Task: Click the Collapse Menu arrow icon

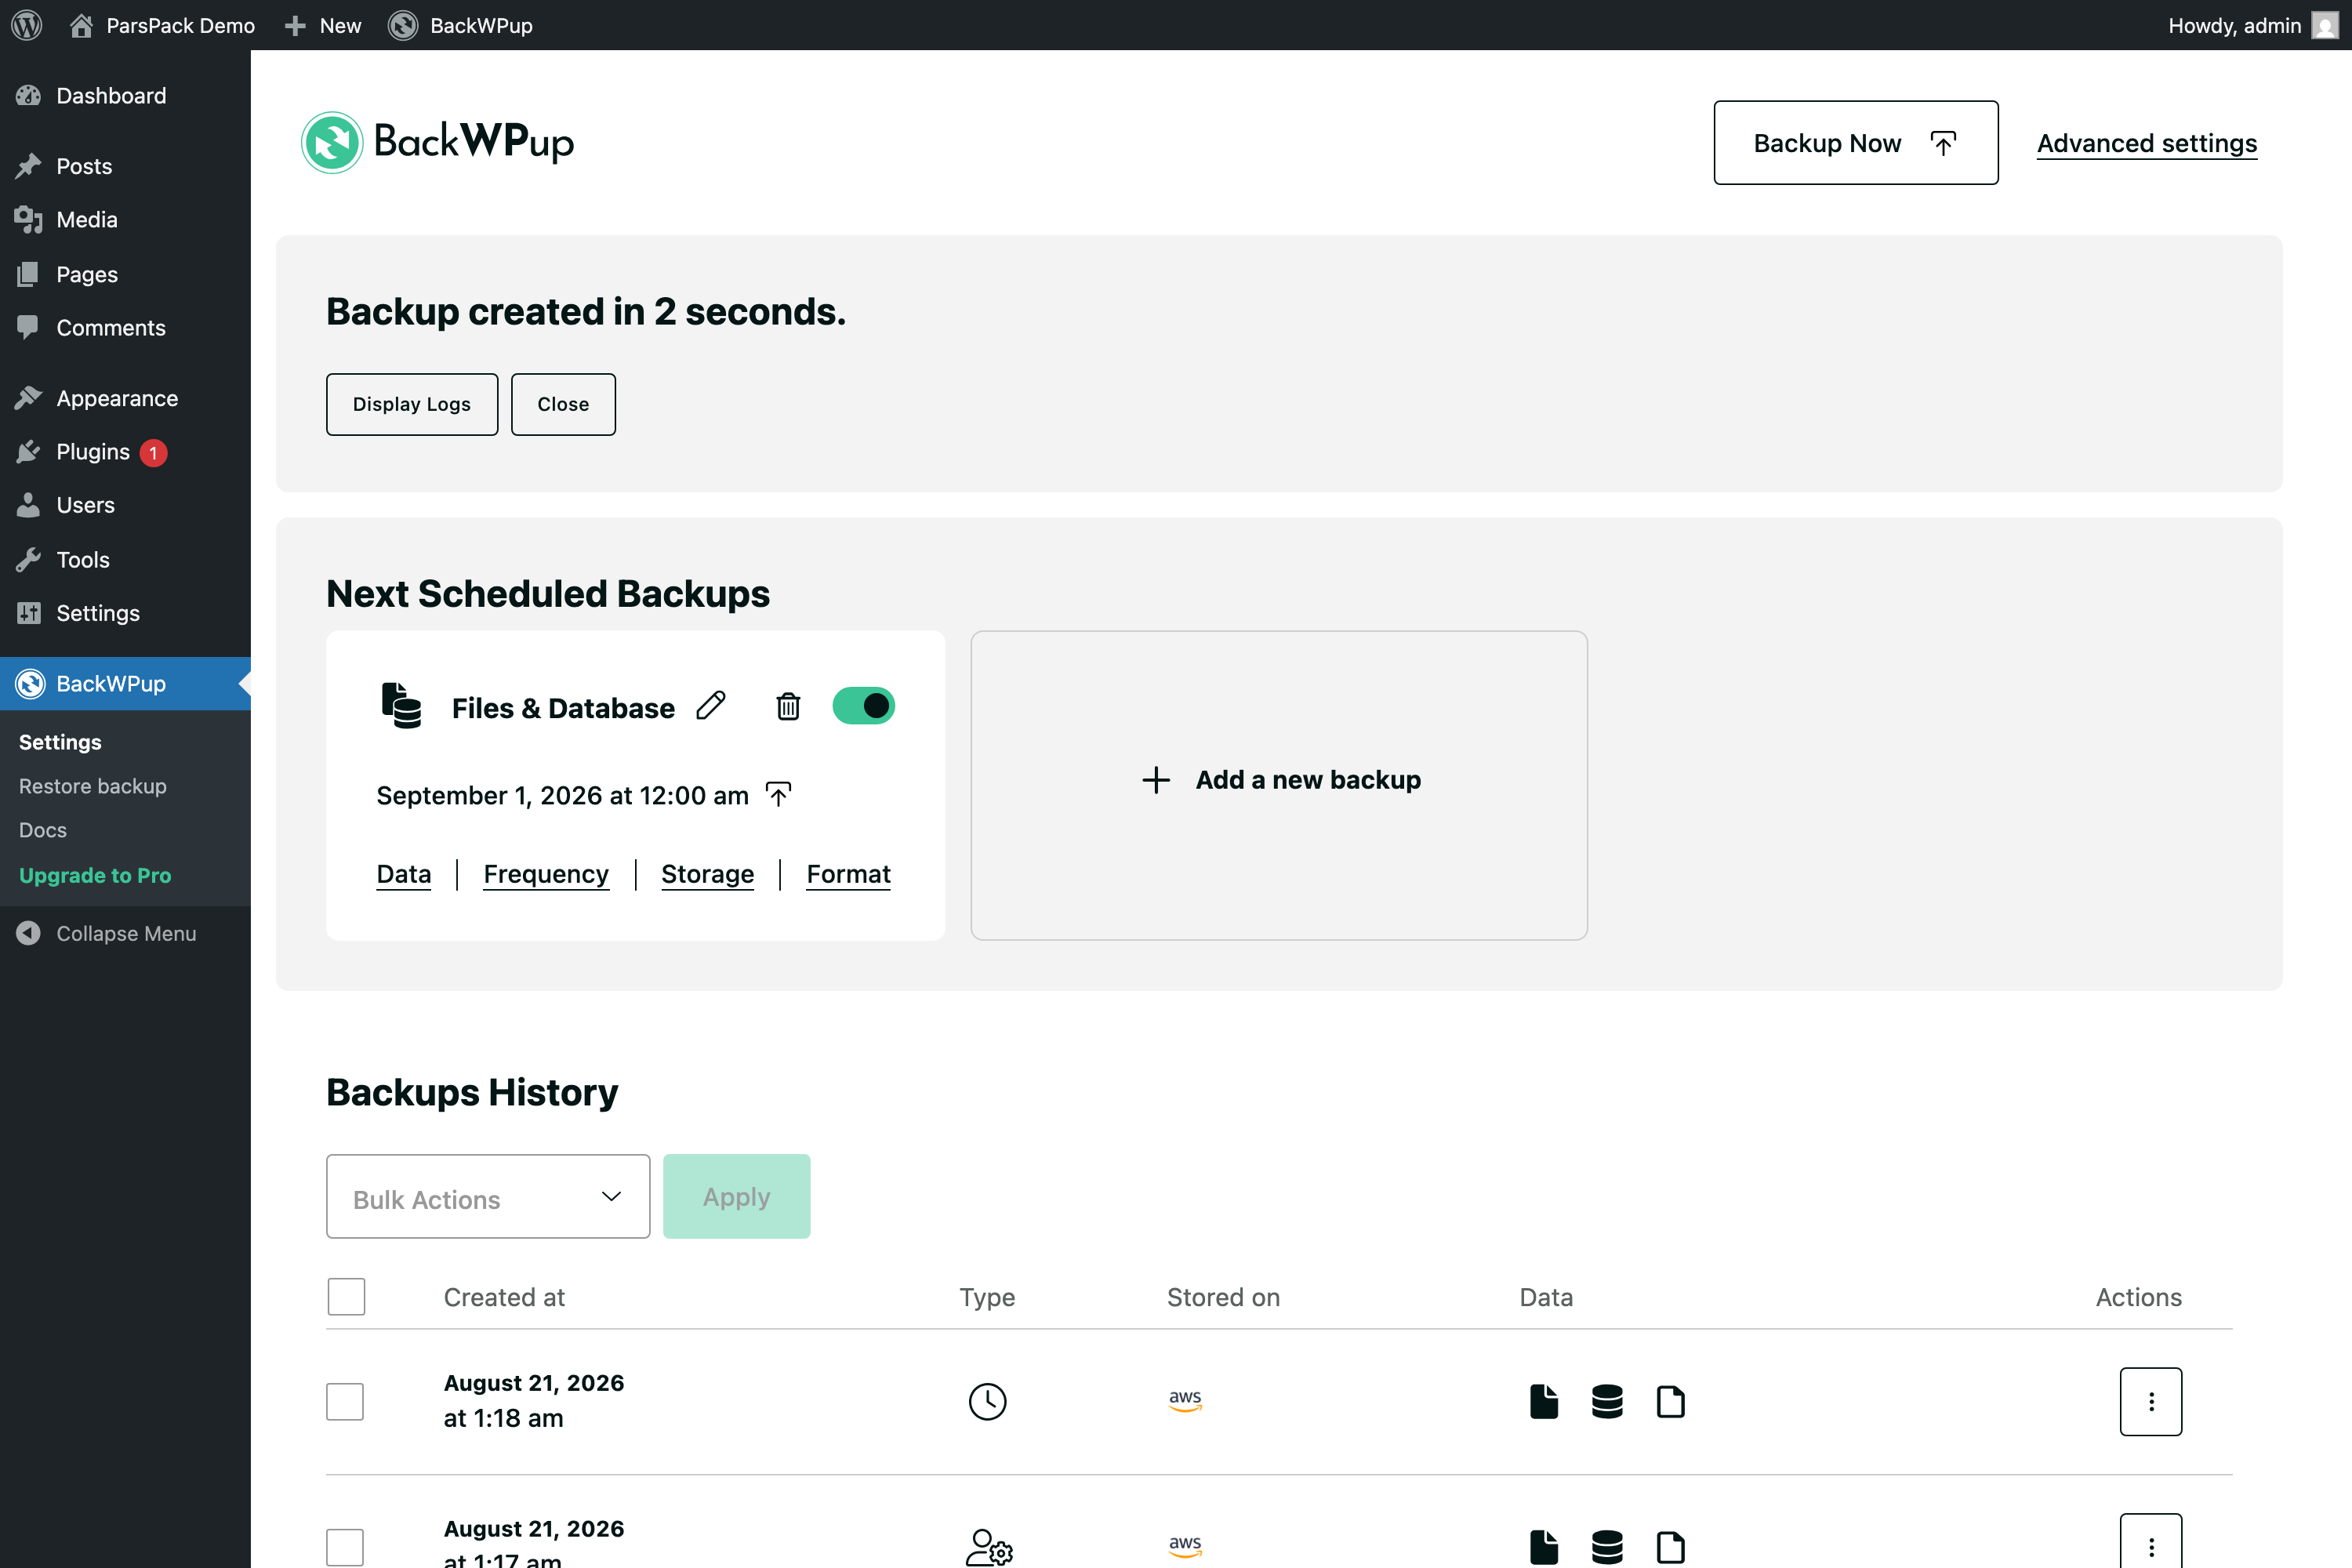Action: (x=28, y=933)
